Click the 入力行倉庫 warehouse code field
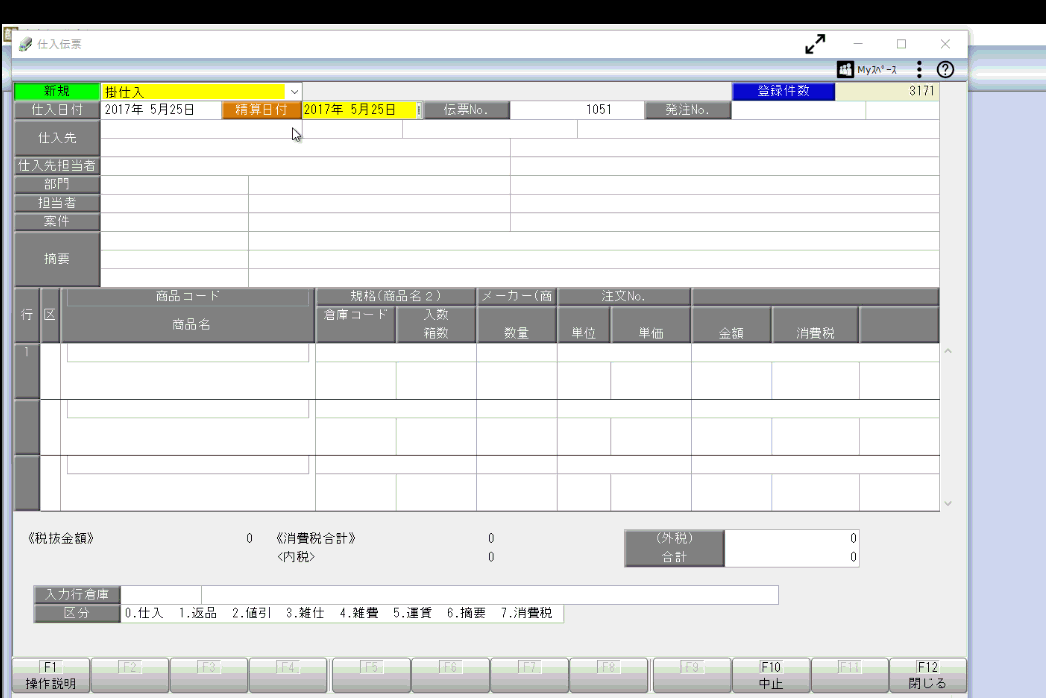 (x=161, y=596)
